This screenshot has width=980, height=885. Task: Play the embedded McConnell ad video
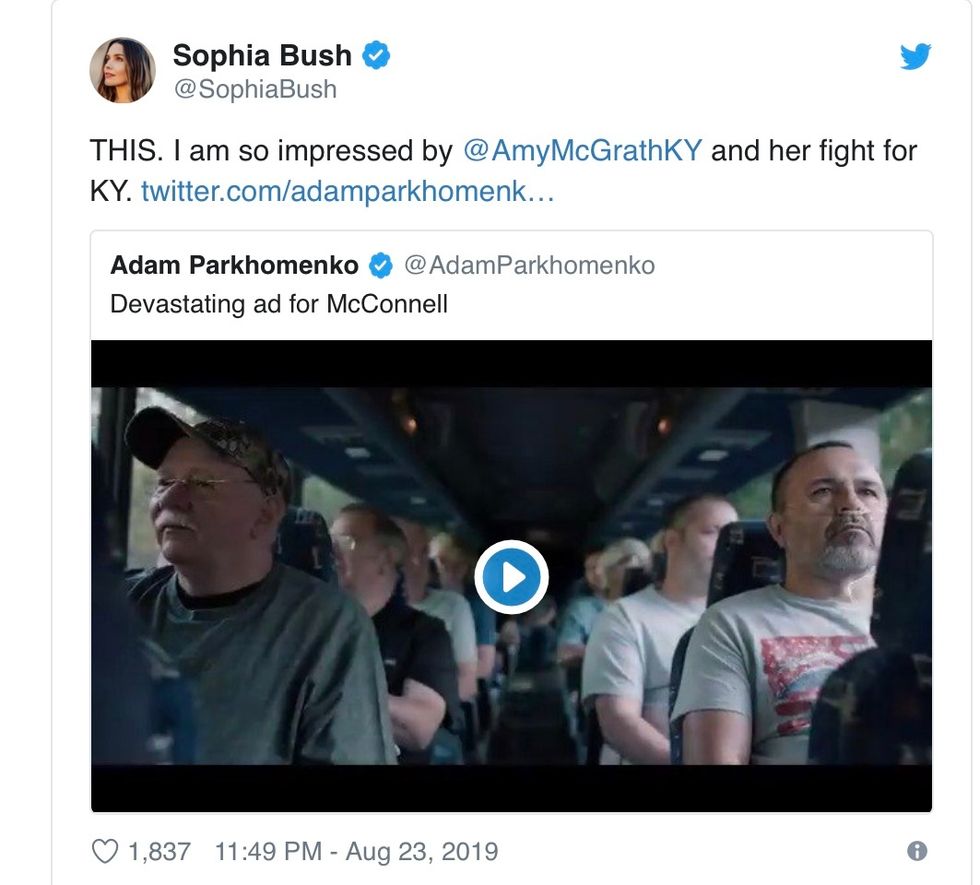click(x=511, y=576)
